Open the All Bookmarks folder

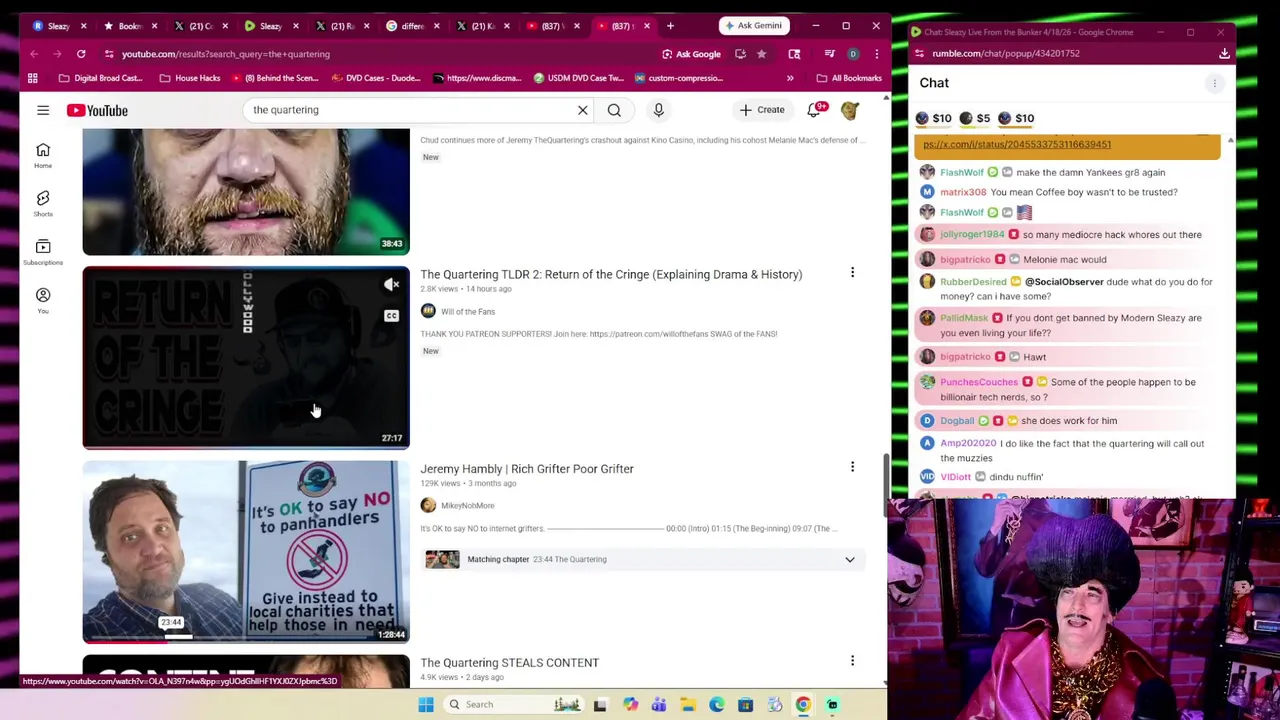[x=849, y=78]
